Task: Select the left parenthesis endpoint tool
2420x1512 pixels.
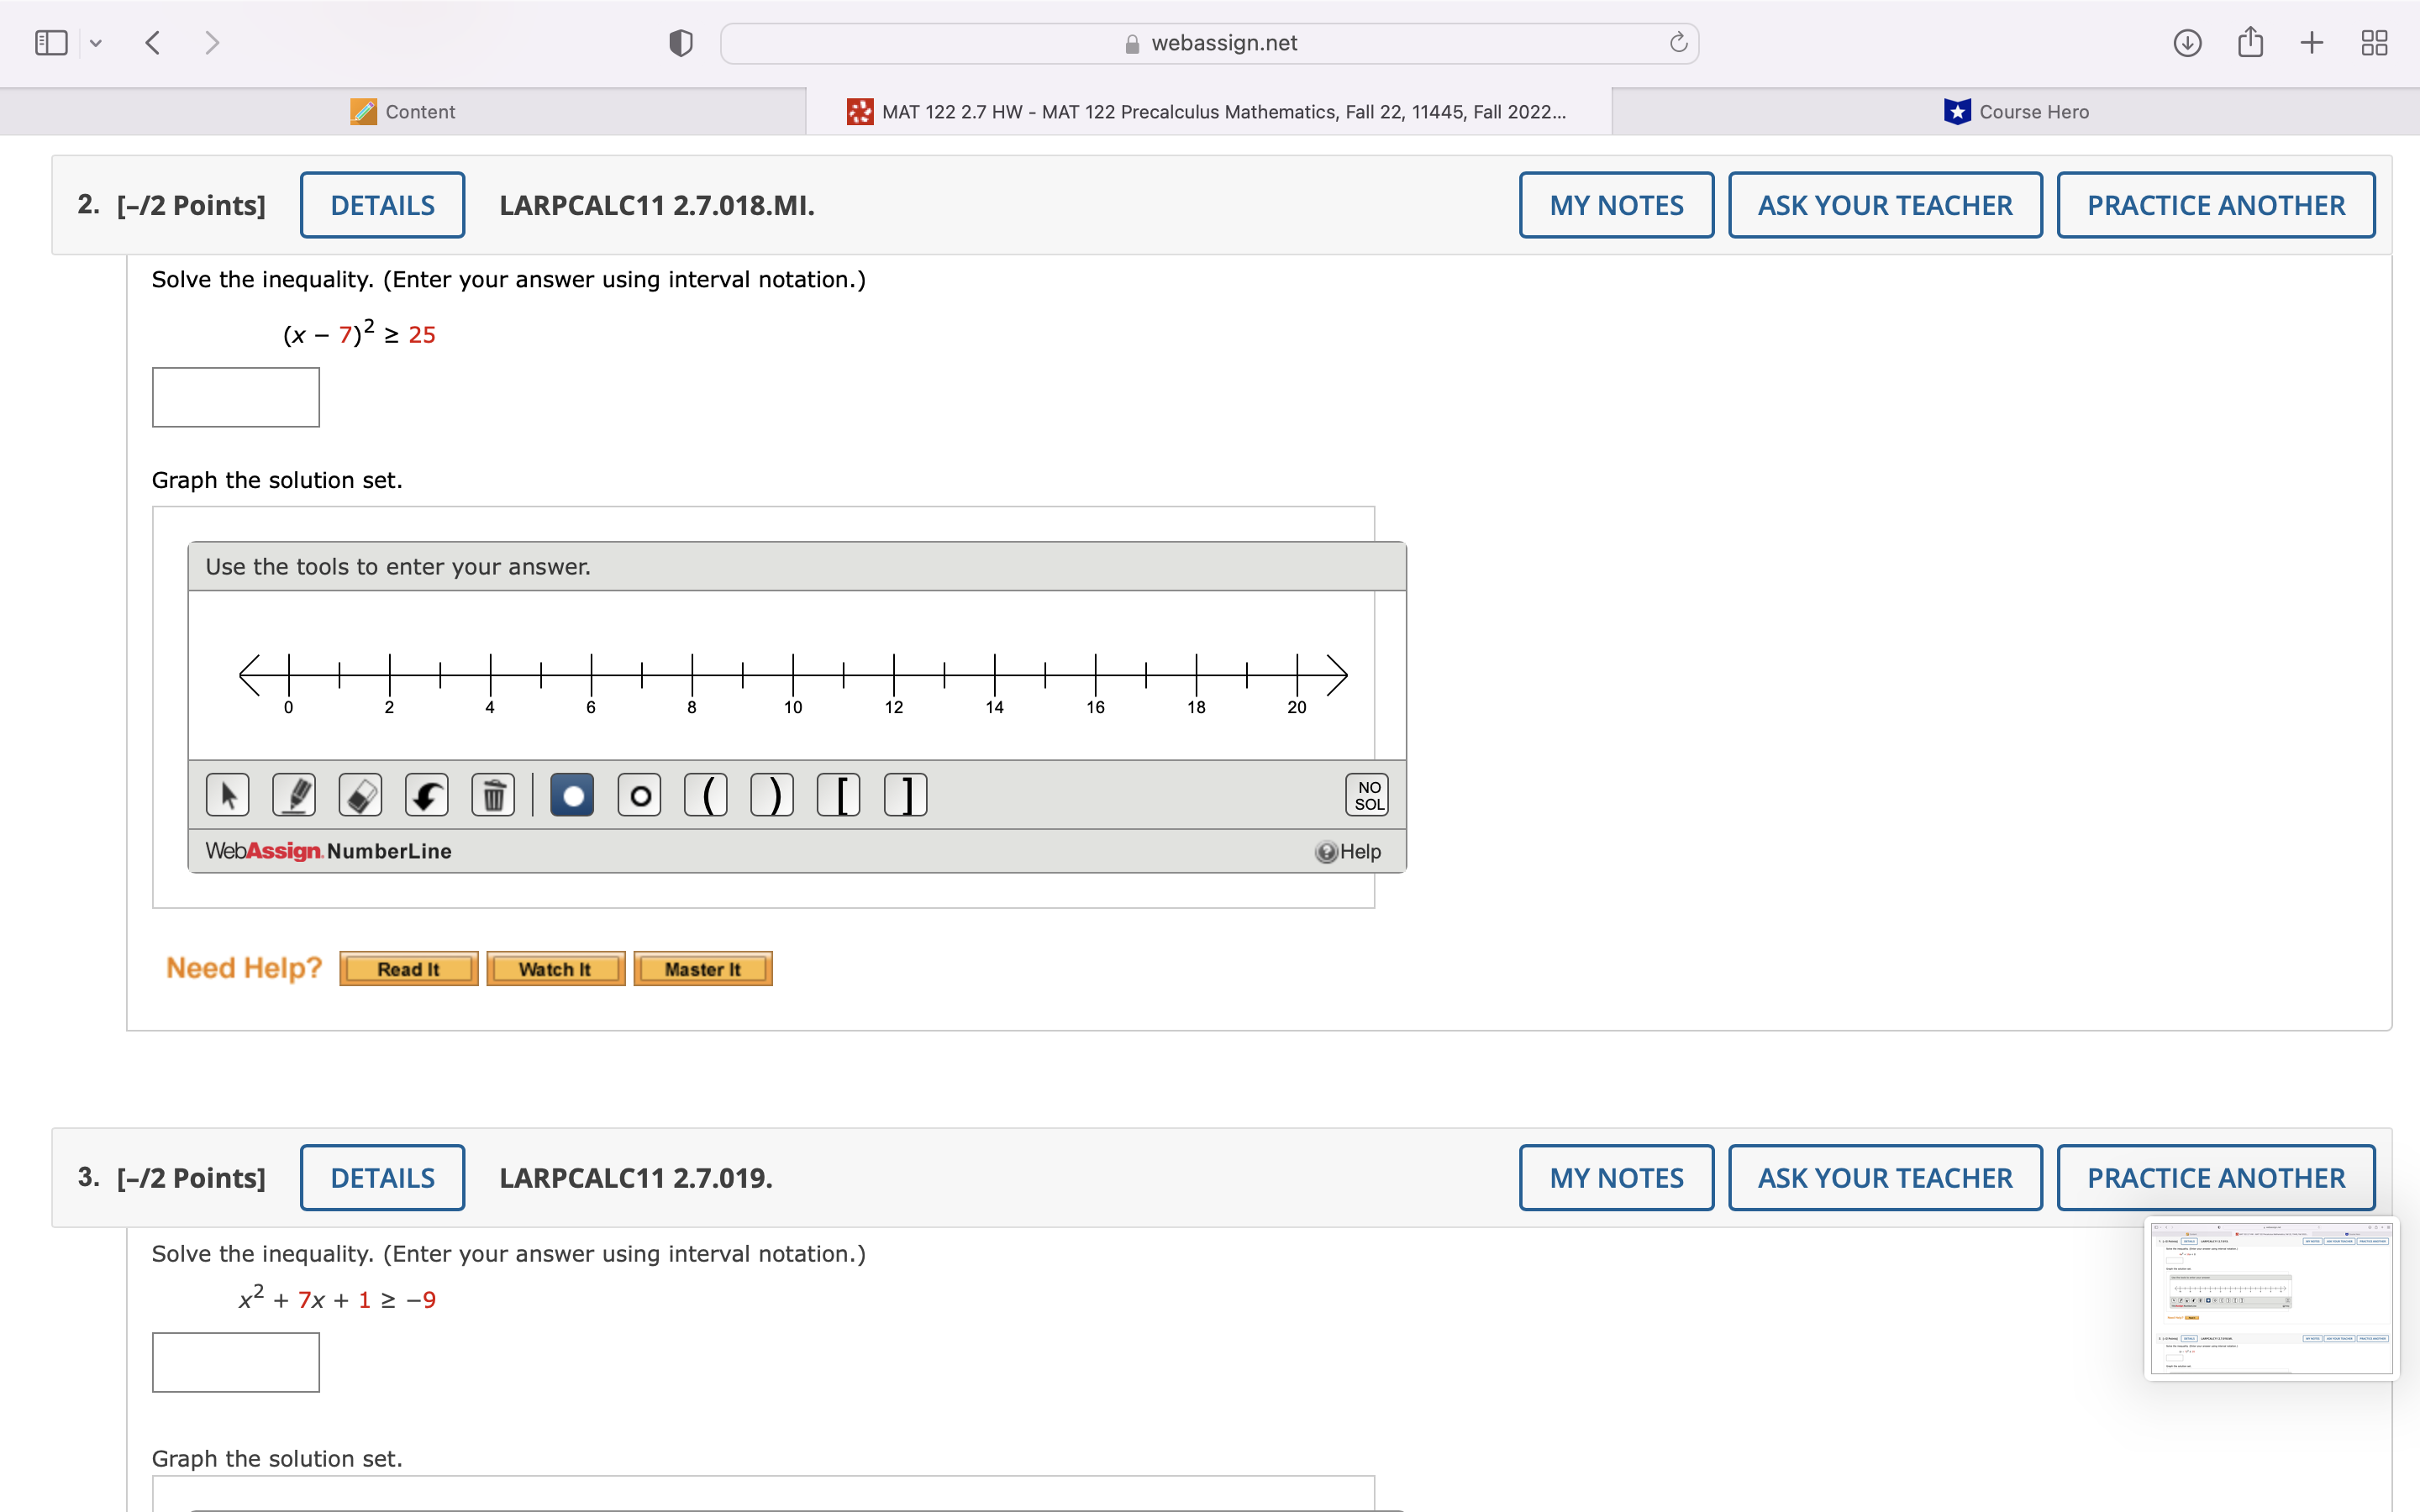Action: pyautogui.click(x=706, y=794)
